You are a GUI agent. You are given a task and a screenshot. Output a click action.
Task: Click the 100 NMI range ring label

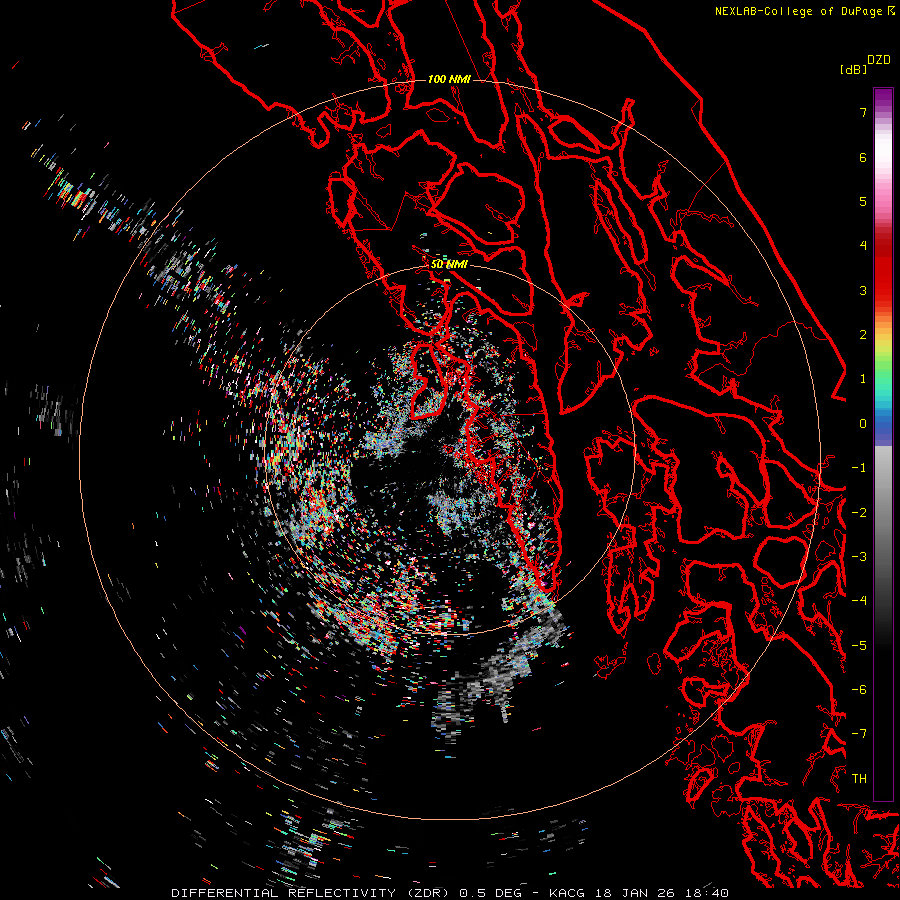449,79
